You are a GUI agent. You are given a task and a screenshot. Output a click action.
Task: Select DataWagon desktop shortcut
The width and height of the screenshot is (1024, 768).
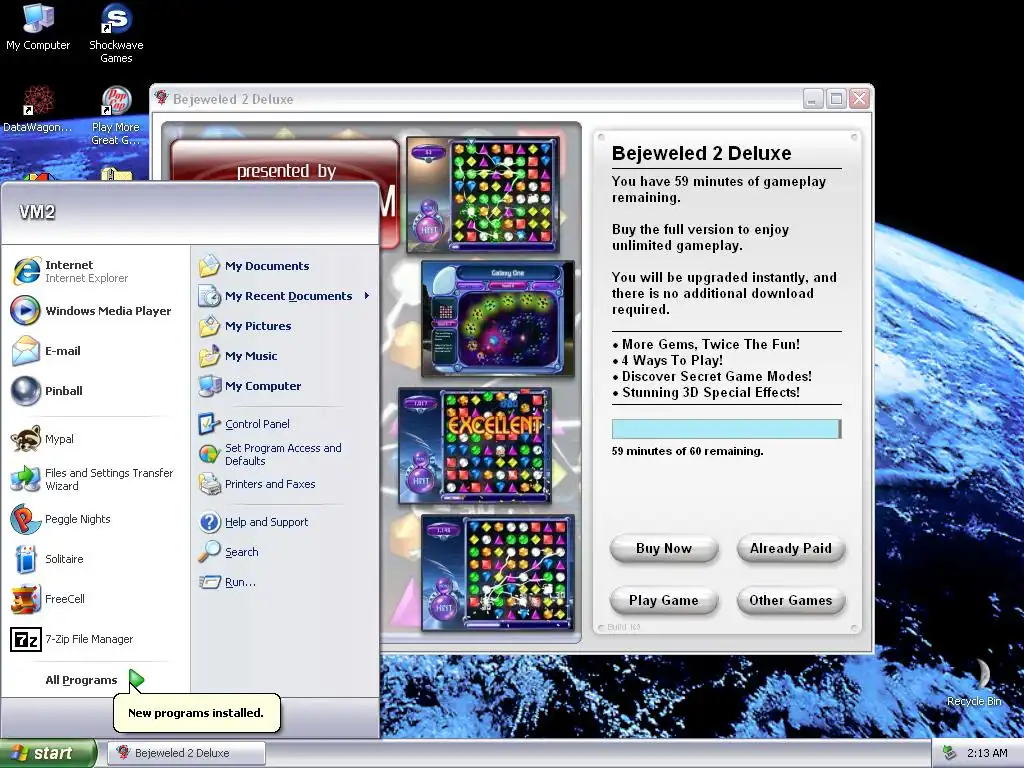pos(37,109)
